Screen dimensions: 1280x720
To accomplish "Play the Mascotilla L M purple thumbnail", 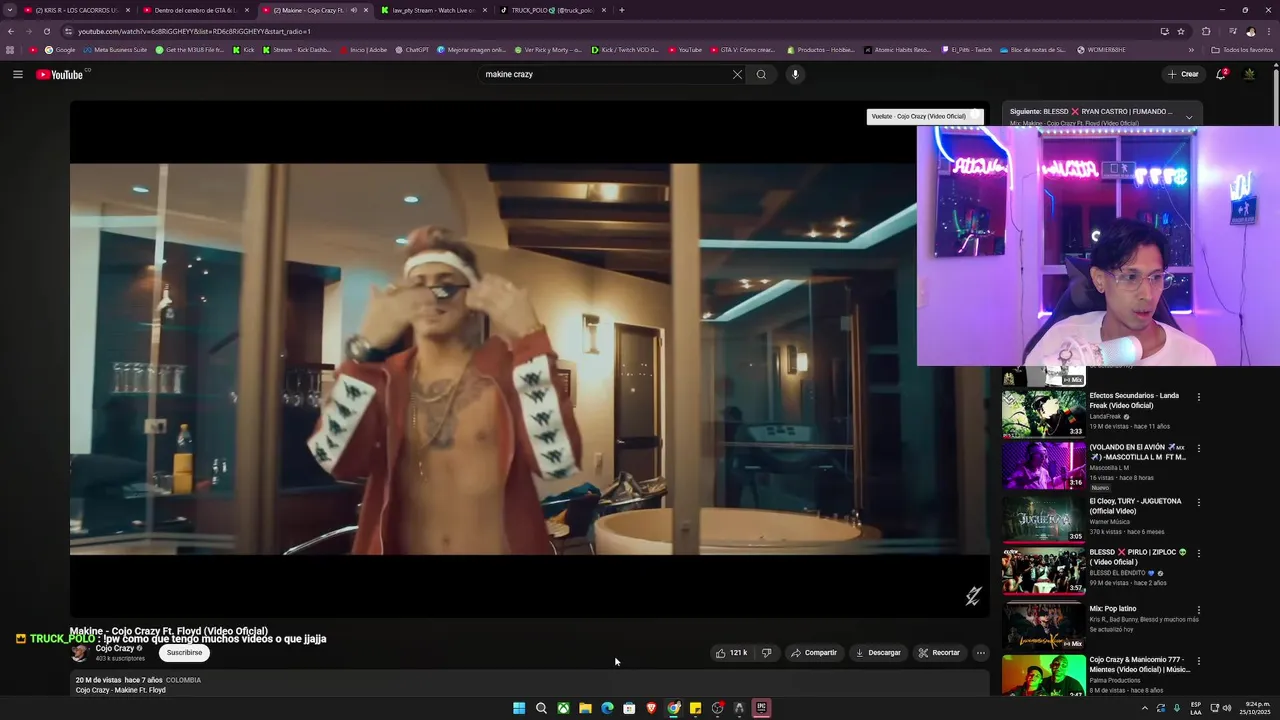I will click(x=1043, y=465).
